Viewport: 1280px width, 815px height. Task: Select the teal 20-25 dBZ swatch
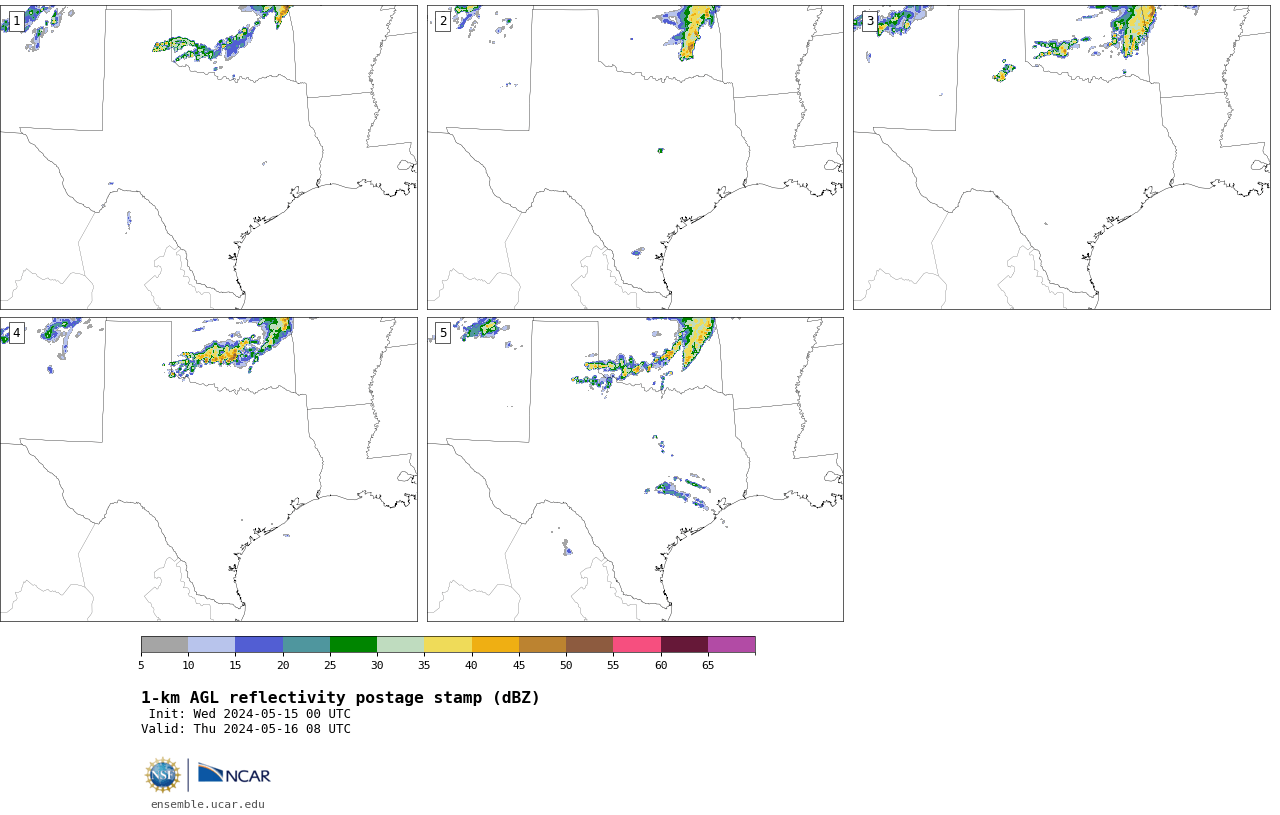306,644
